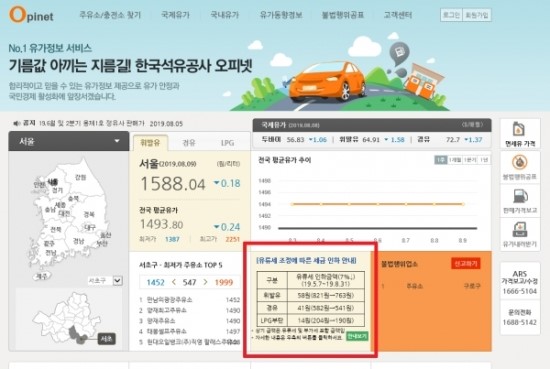Select 1년 chart period
550x369 pixels.
[484, 160]
